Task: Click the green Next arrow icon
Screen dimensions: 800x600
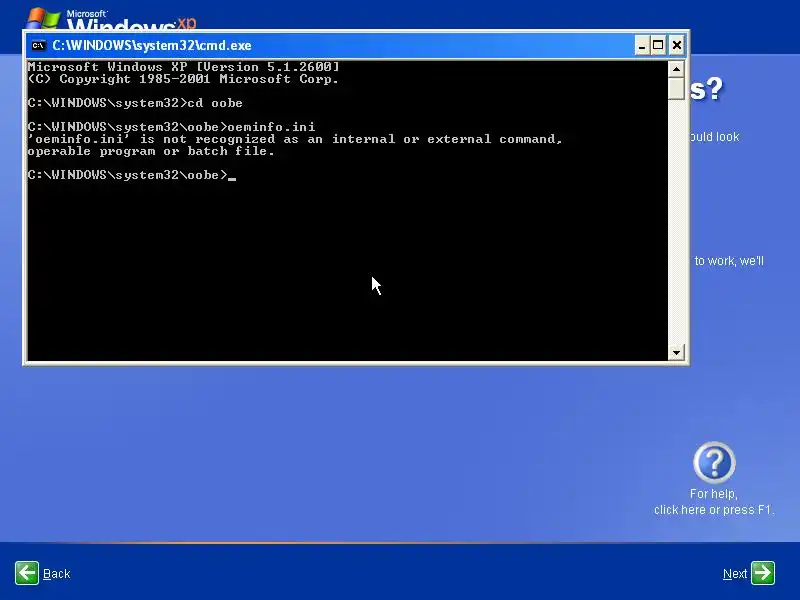Action: pyautogui.click(x=763, y=573)
